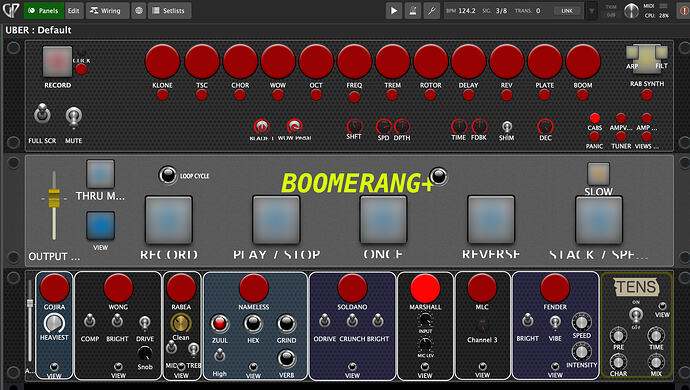Screen dimensions: 690x390
Task: Start the global transport play button
Action: (394, 11)
